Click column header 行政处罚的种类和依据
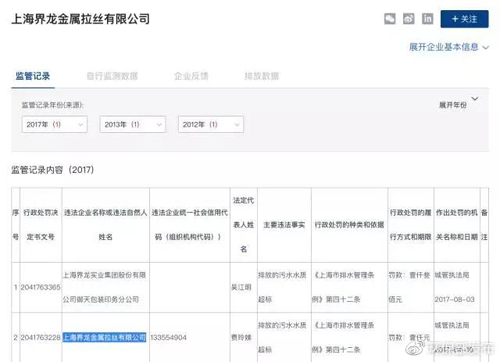The width and height of the screenshot is (500, 362). [x=349, y=225]
